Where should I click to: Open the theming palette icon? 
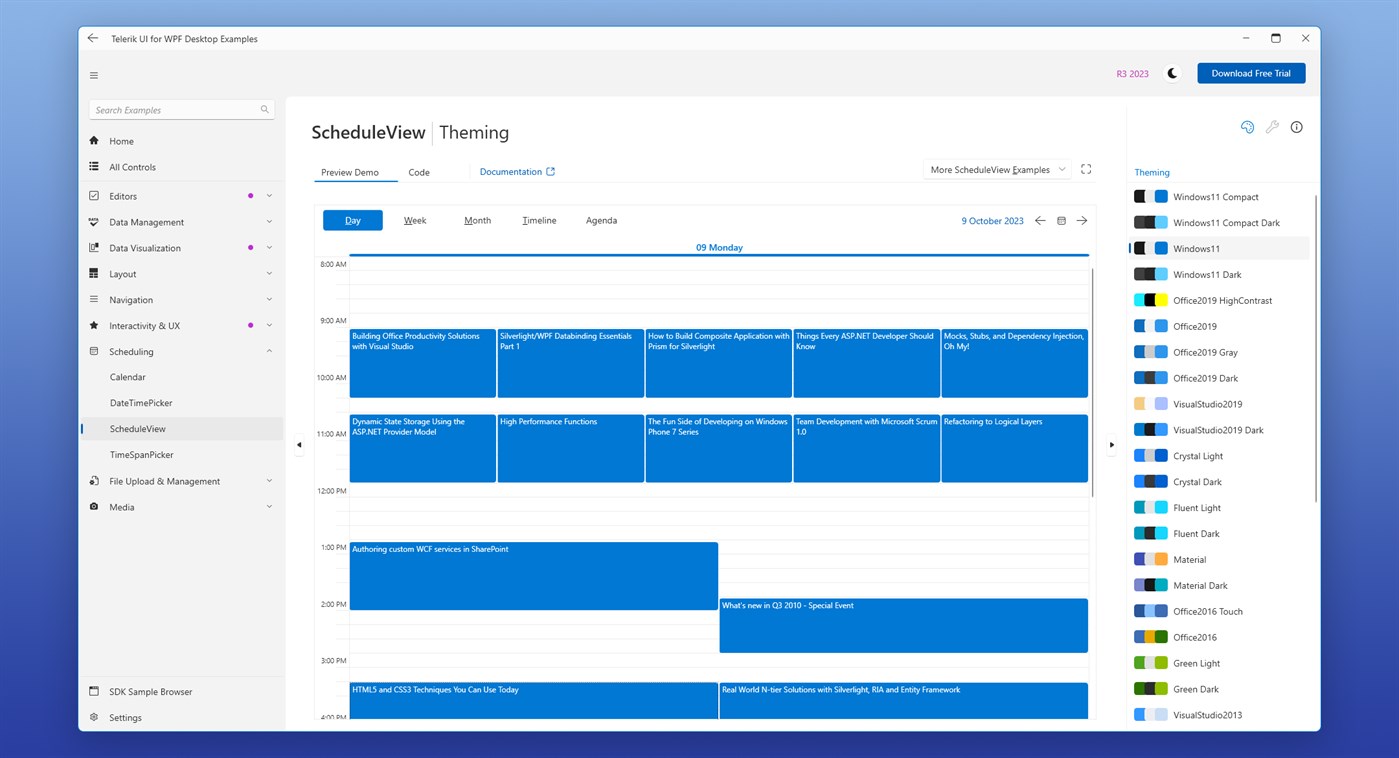[x=1247, y=127]
